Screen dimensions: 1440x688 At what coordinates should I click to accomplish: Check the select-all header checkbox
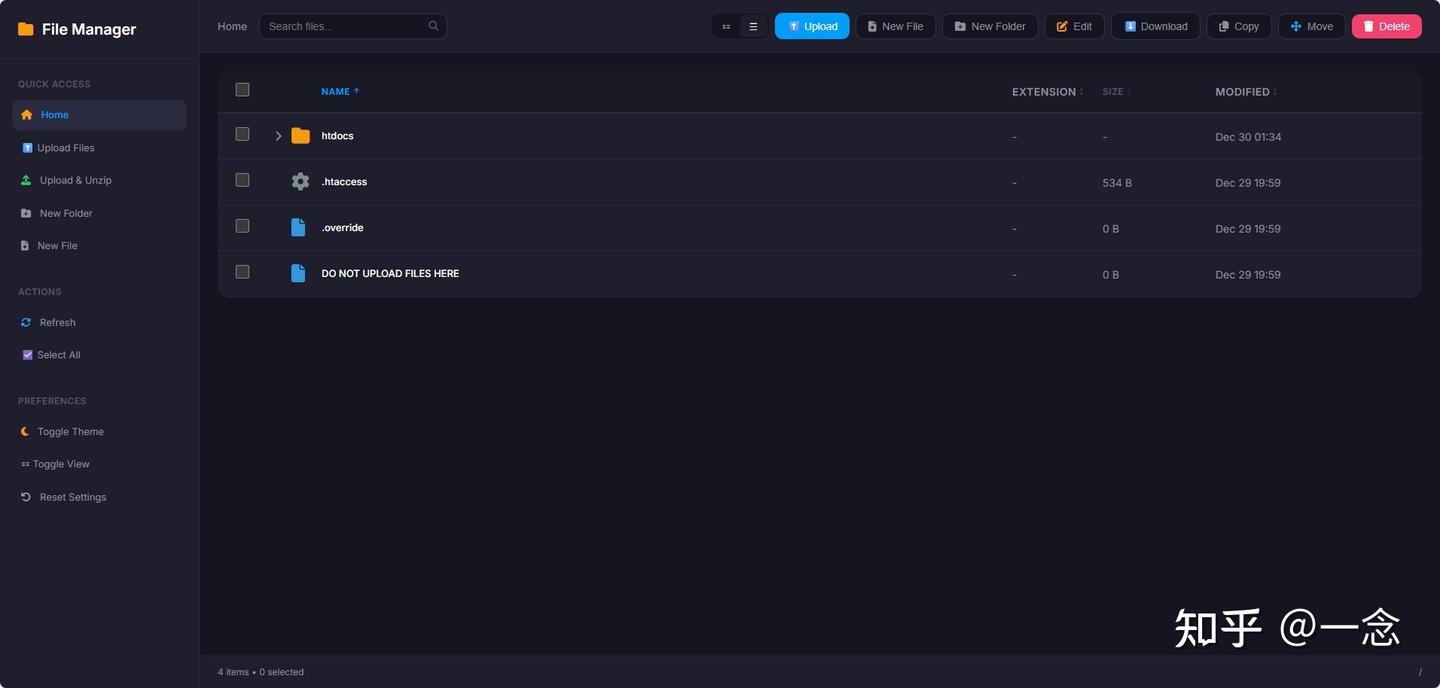tap(242, 90)
